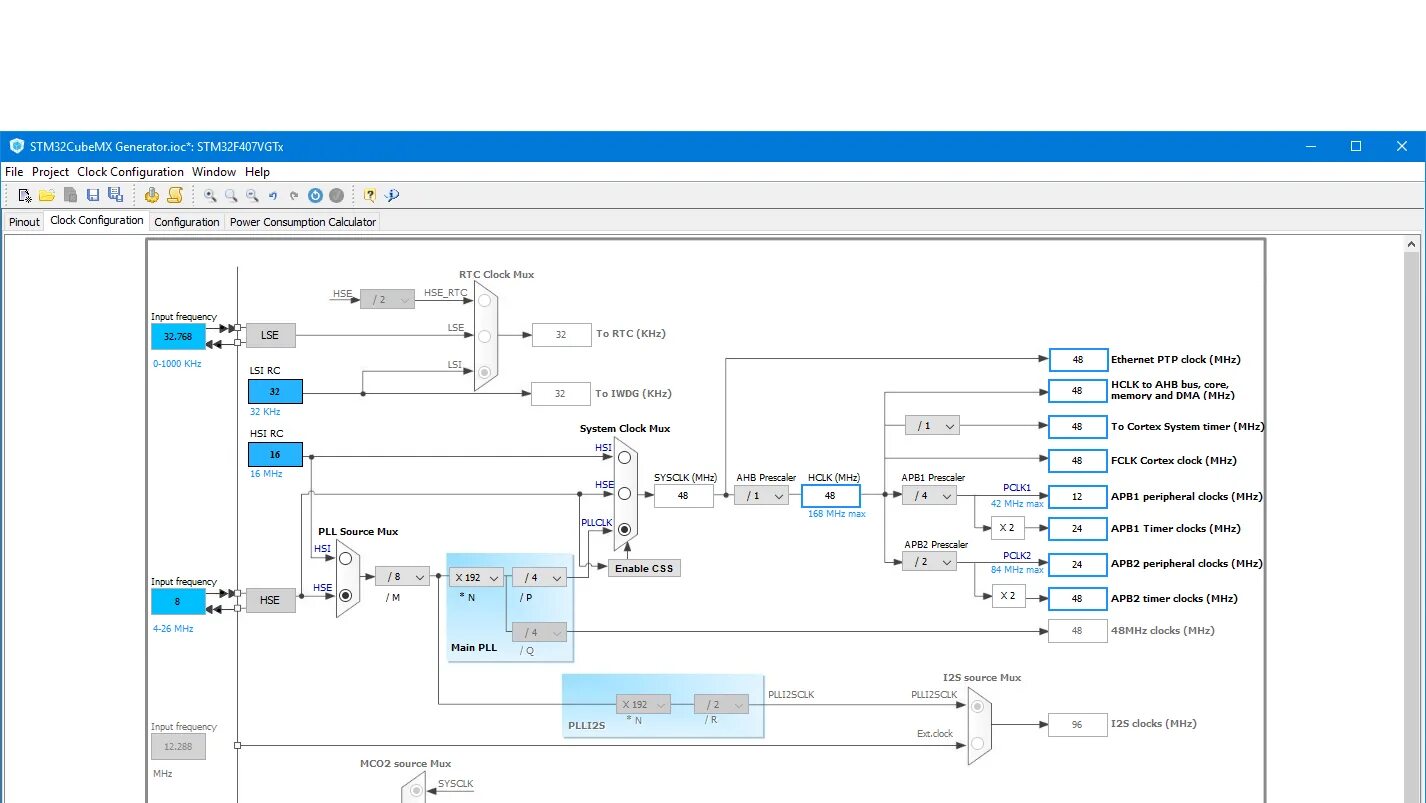Click the HSE input frequency field showing 8

click(x=178, y=601)
